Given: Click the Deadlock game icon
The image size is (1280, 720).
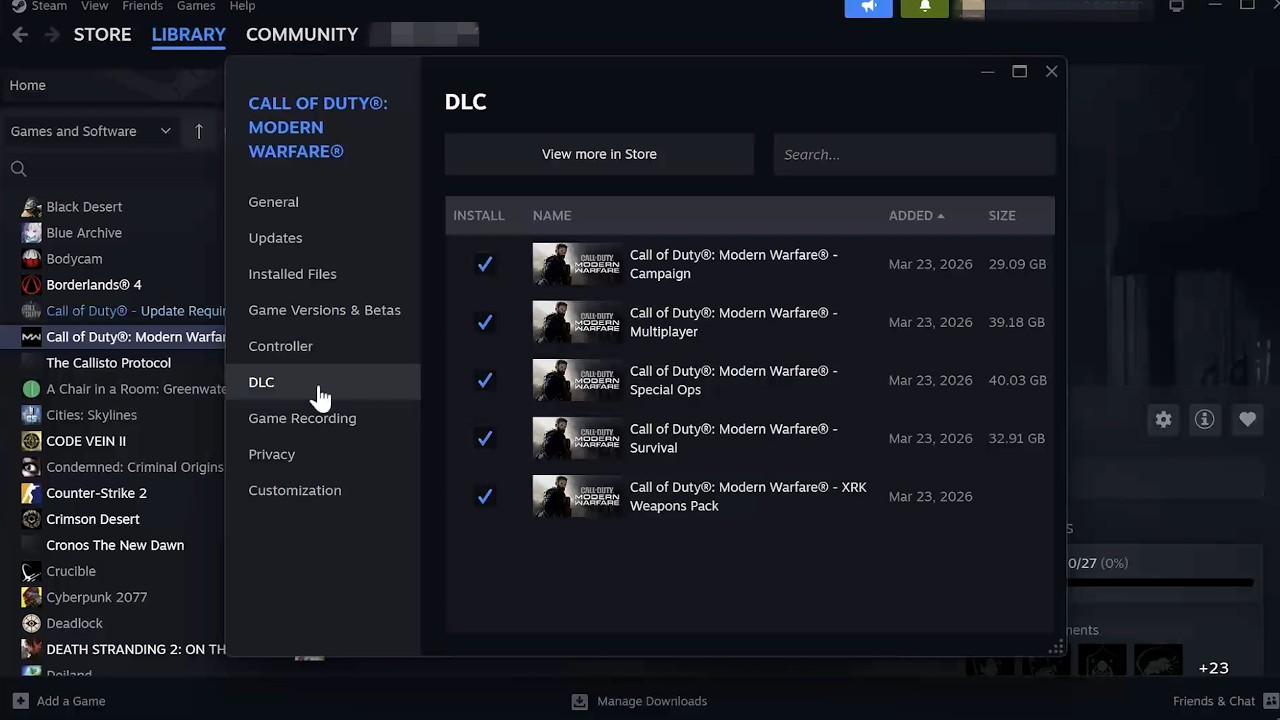Looking at the screenshot, I should pos(31,623).
